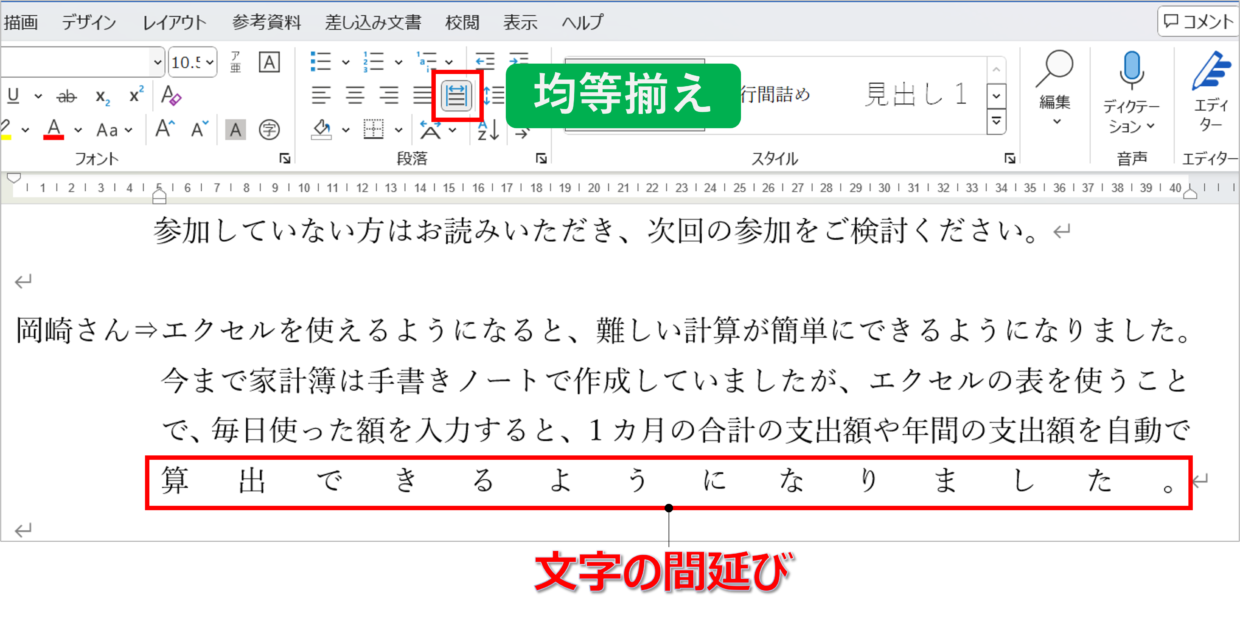
Task: Open the borders dropdown arrow
Action: [398, 130]
